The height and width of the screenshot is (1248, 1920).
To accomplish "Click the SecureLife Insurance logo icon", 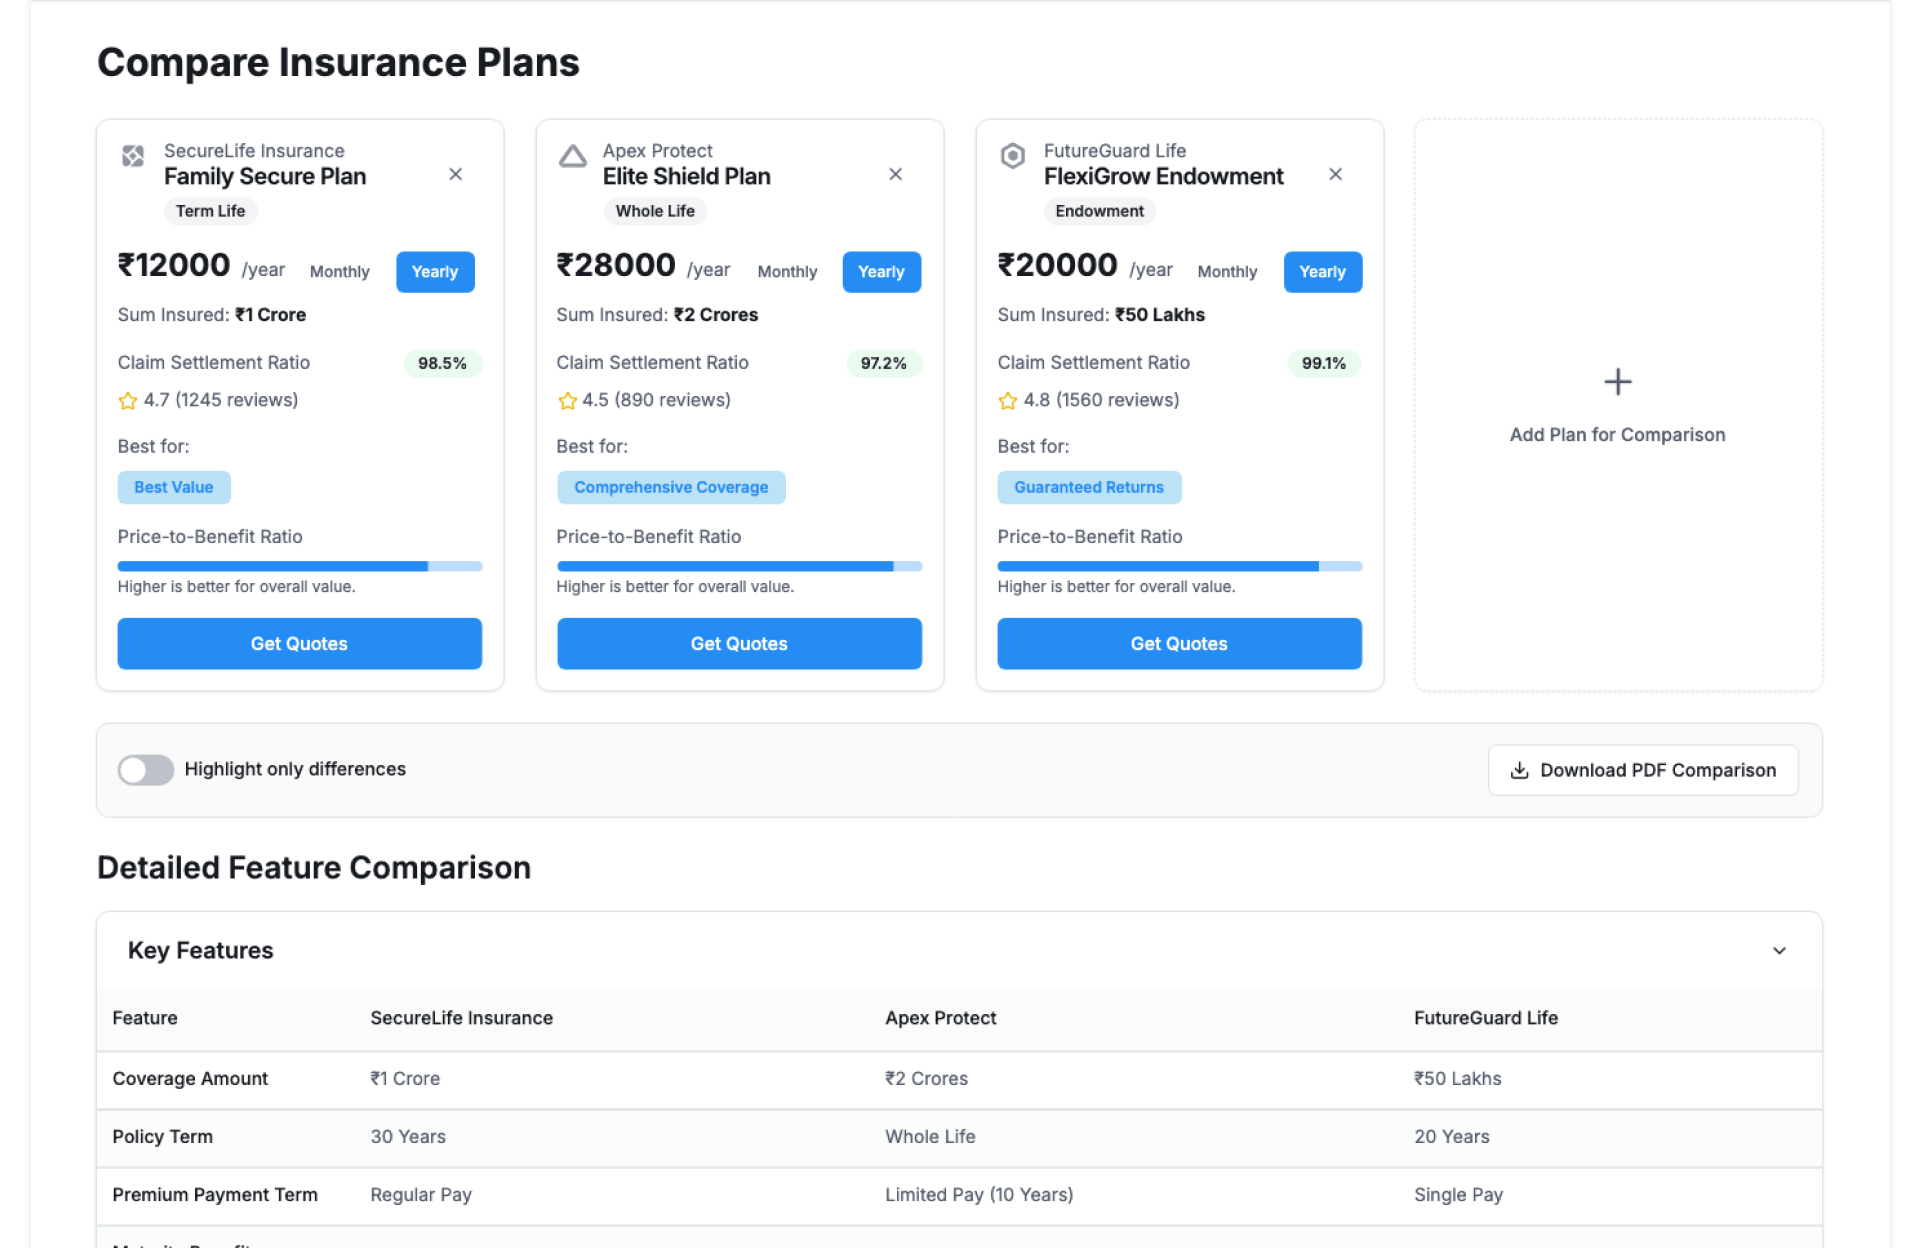I will coord(133,156).
